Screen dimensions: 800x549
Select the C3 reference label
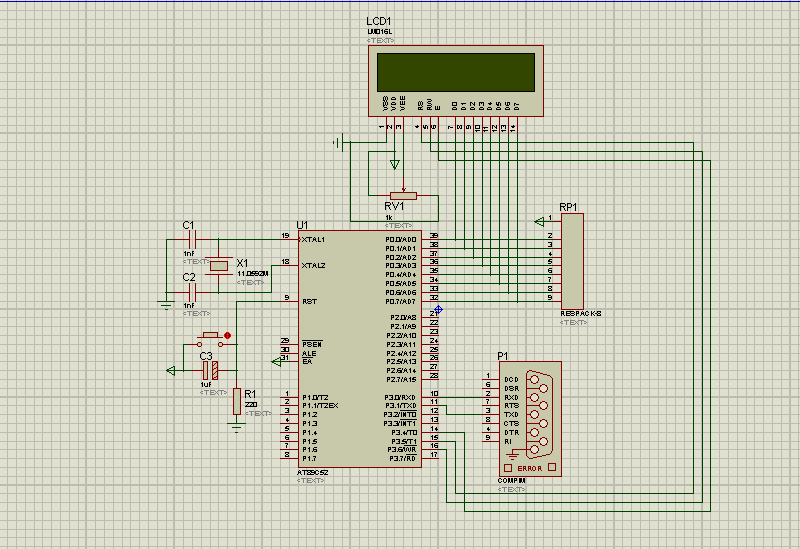point(206,356)
